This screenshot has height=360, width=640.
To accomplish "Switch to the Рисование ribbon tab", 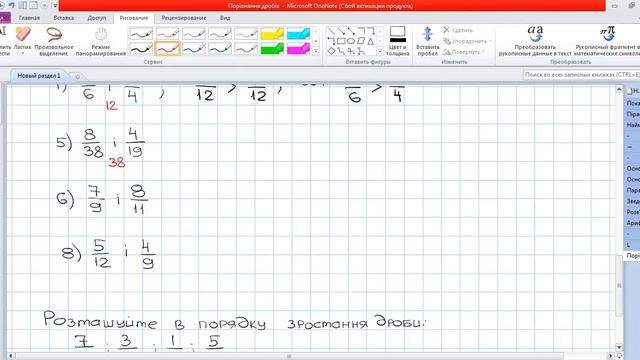I will click(134, 18).
